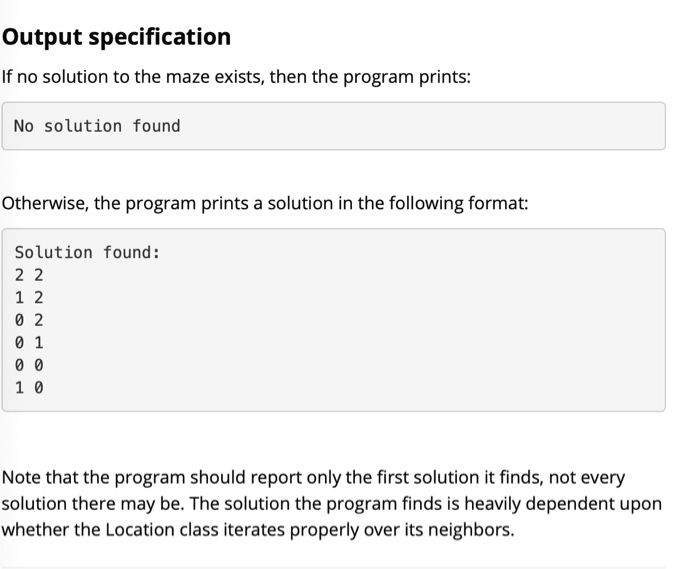Click the phrase "program prints:" in the first paragraph

[x=413, y=76]
